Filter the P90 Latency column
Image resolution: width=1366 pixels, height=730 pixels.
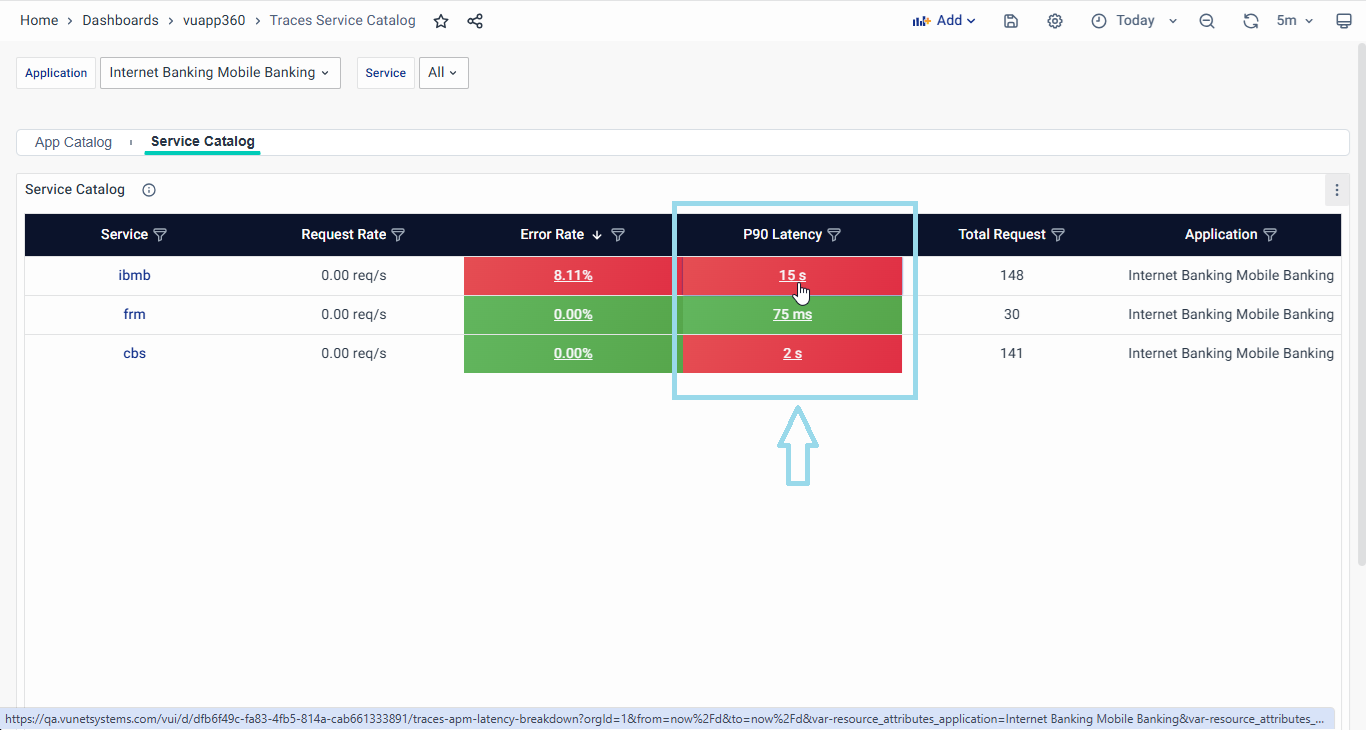[x=835, y=235]
